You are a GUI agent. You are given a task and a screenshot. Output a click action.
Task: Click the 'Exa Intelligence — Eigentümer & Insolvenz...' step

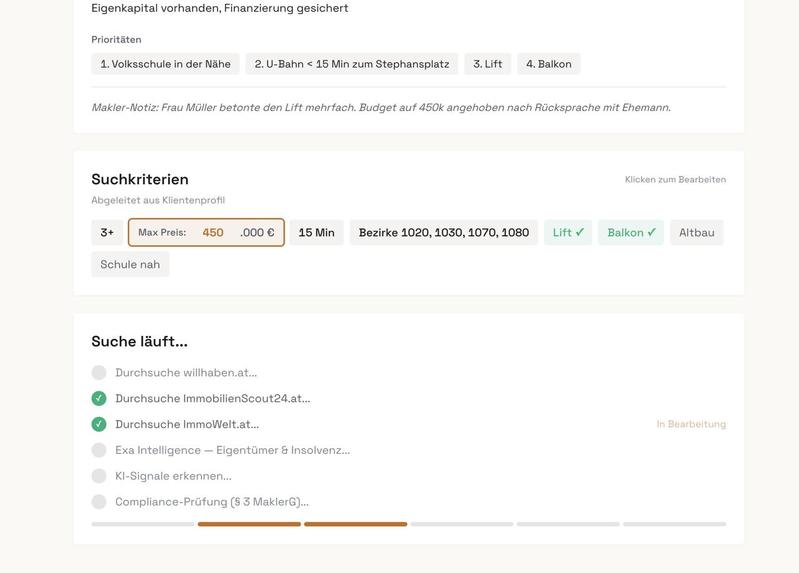(232, 450)
